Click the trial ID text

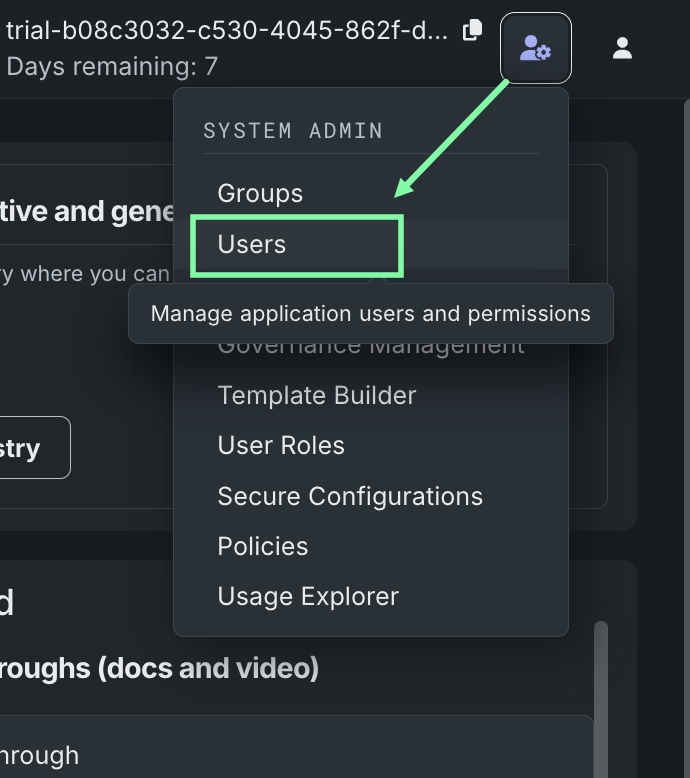[x=227, y=31]
